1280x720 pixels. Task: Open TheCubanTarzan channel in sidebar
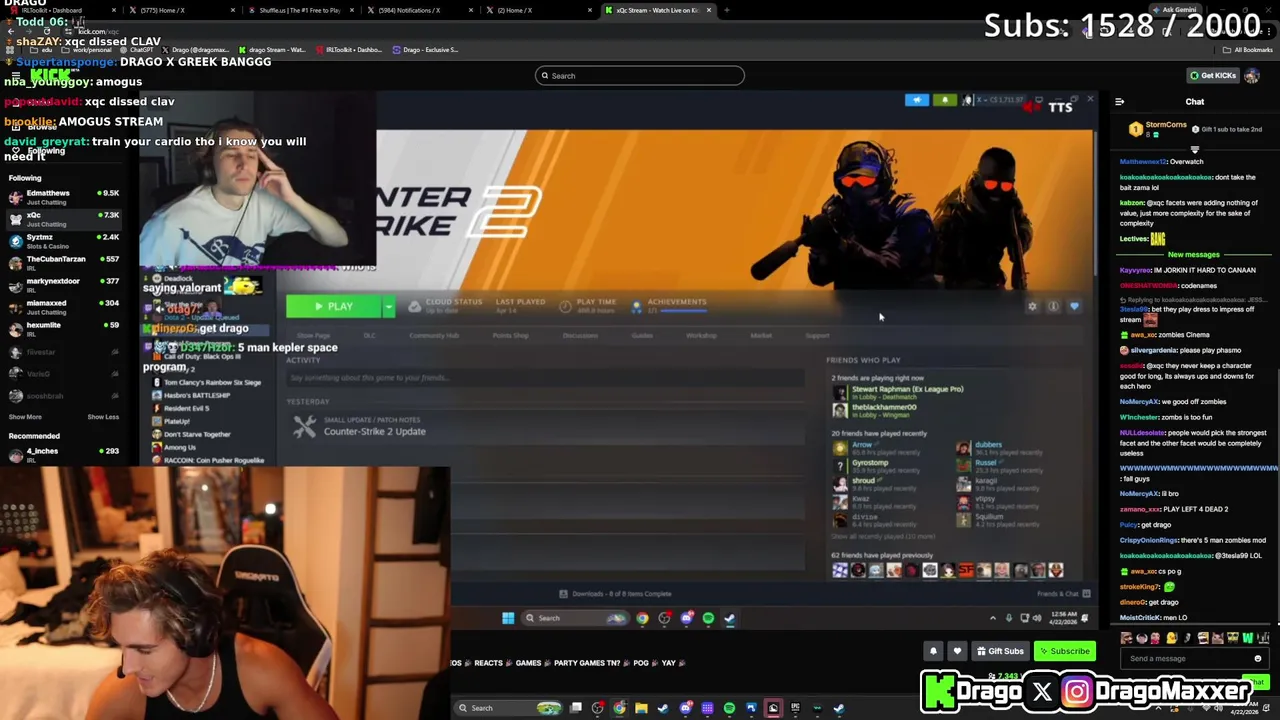(62, 263)
